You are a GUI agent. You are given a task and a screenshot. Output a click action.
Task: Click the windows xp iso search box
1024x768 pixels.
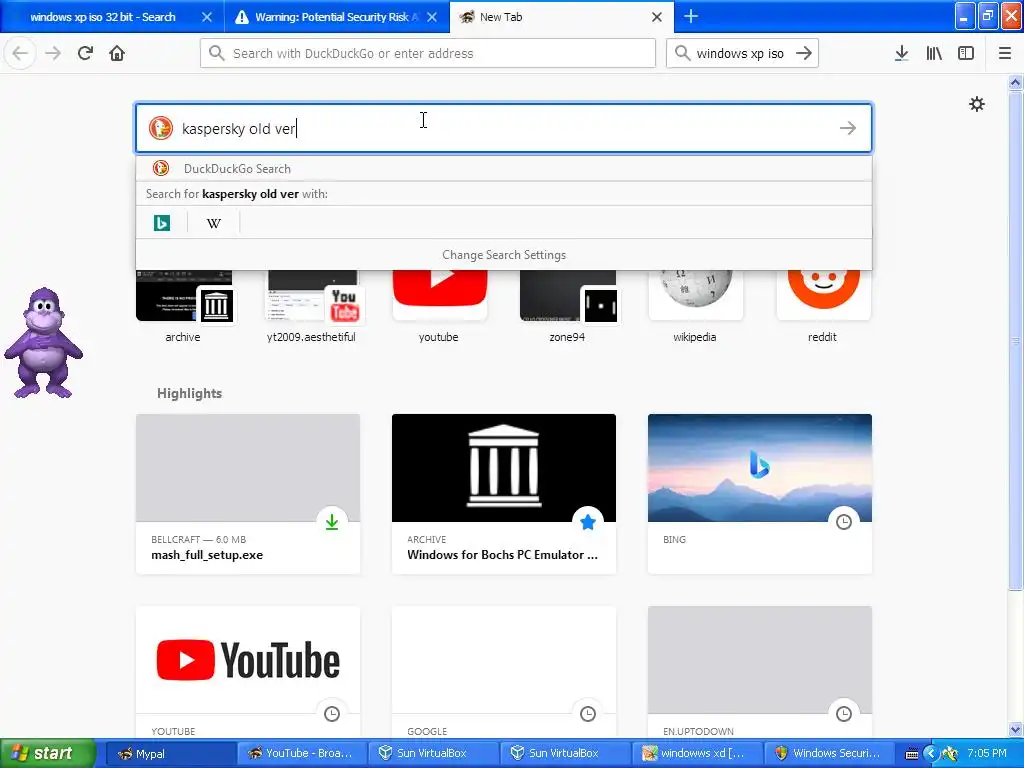(743, 53)
